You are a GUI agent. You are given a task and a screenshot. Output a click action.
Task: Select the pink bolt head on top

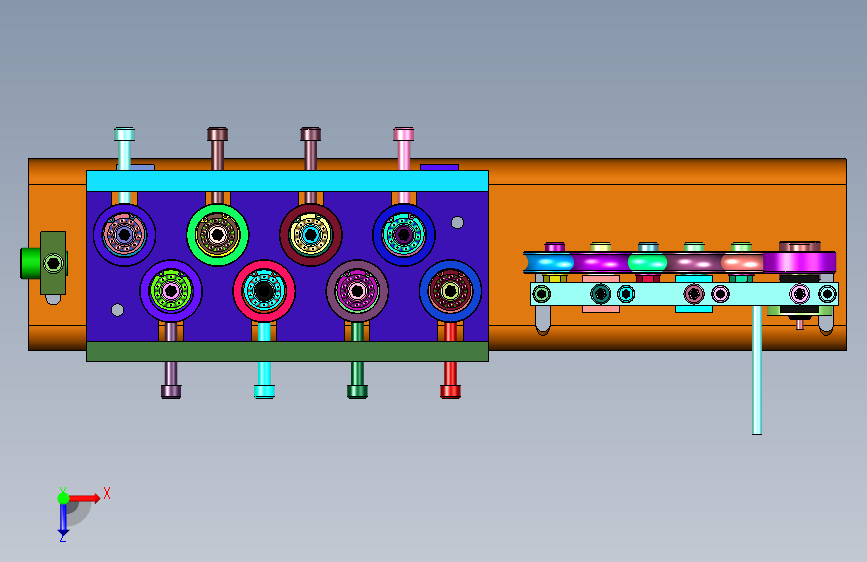pyautogui.click(x=404, y=134)
